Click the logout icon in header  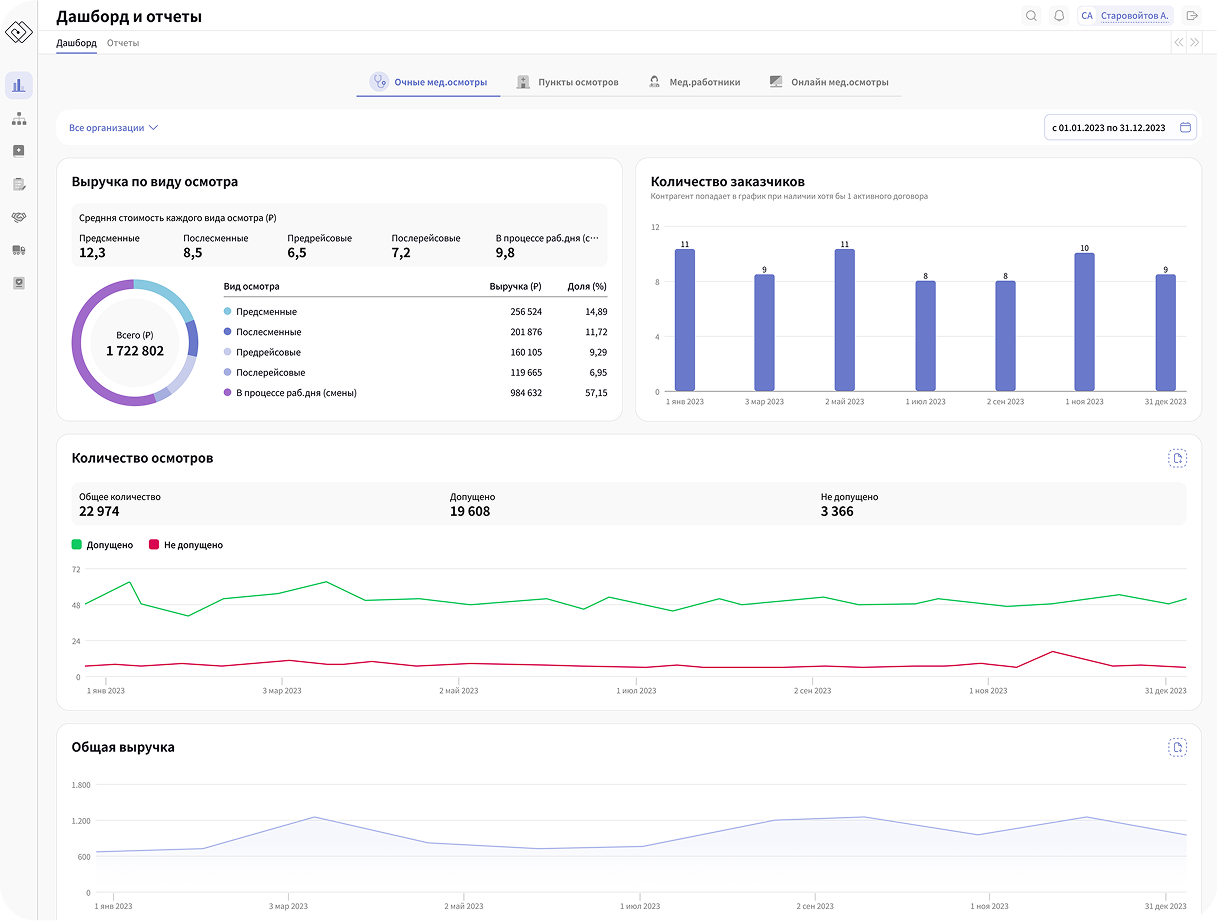coord(1192,16)
